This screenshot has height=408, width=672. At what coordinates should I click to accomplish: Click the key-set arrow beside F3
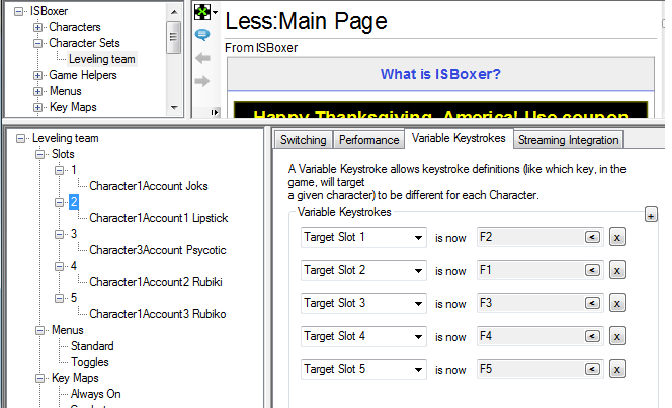pyautogui.click(x=592, y=303)
